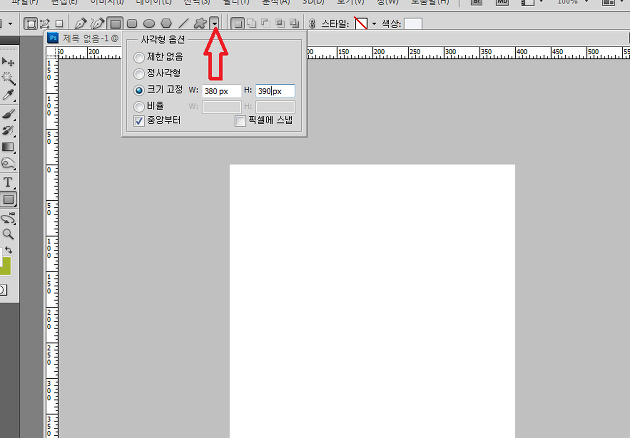Select the Rectangle shape tool in toolbox
This screenshot has height=438, width=630.
coord(8,199)
